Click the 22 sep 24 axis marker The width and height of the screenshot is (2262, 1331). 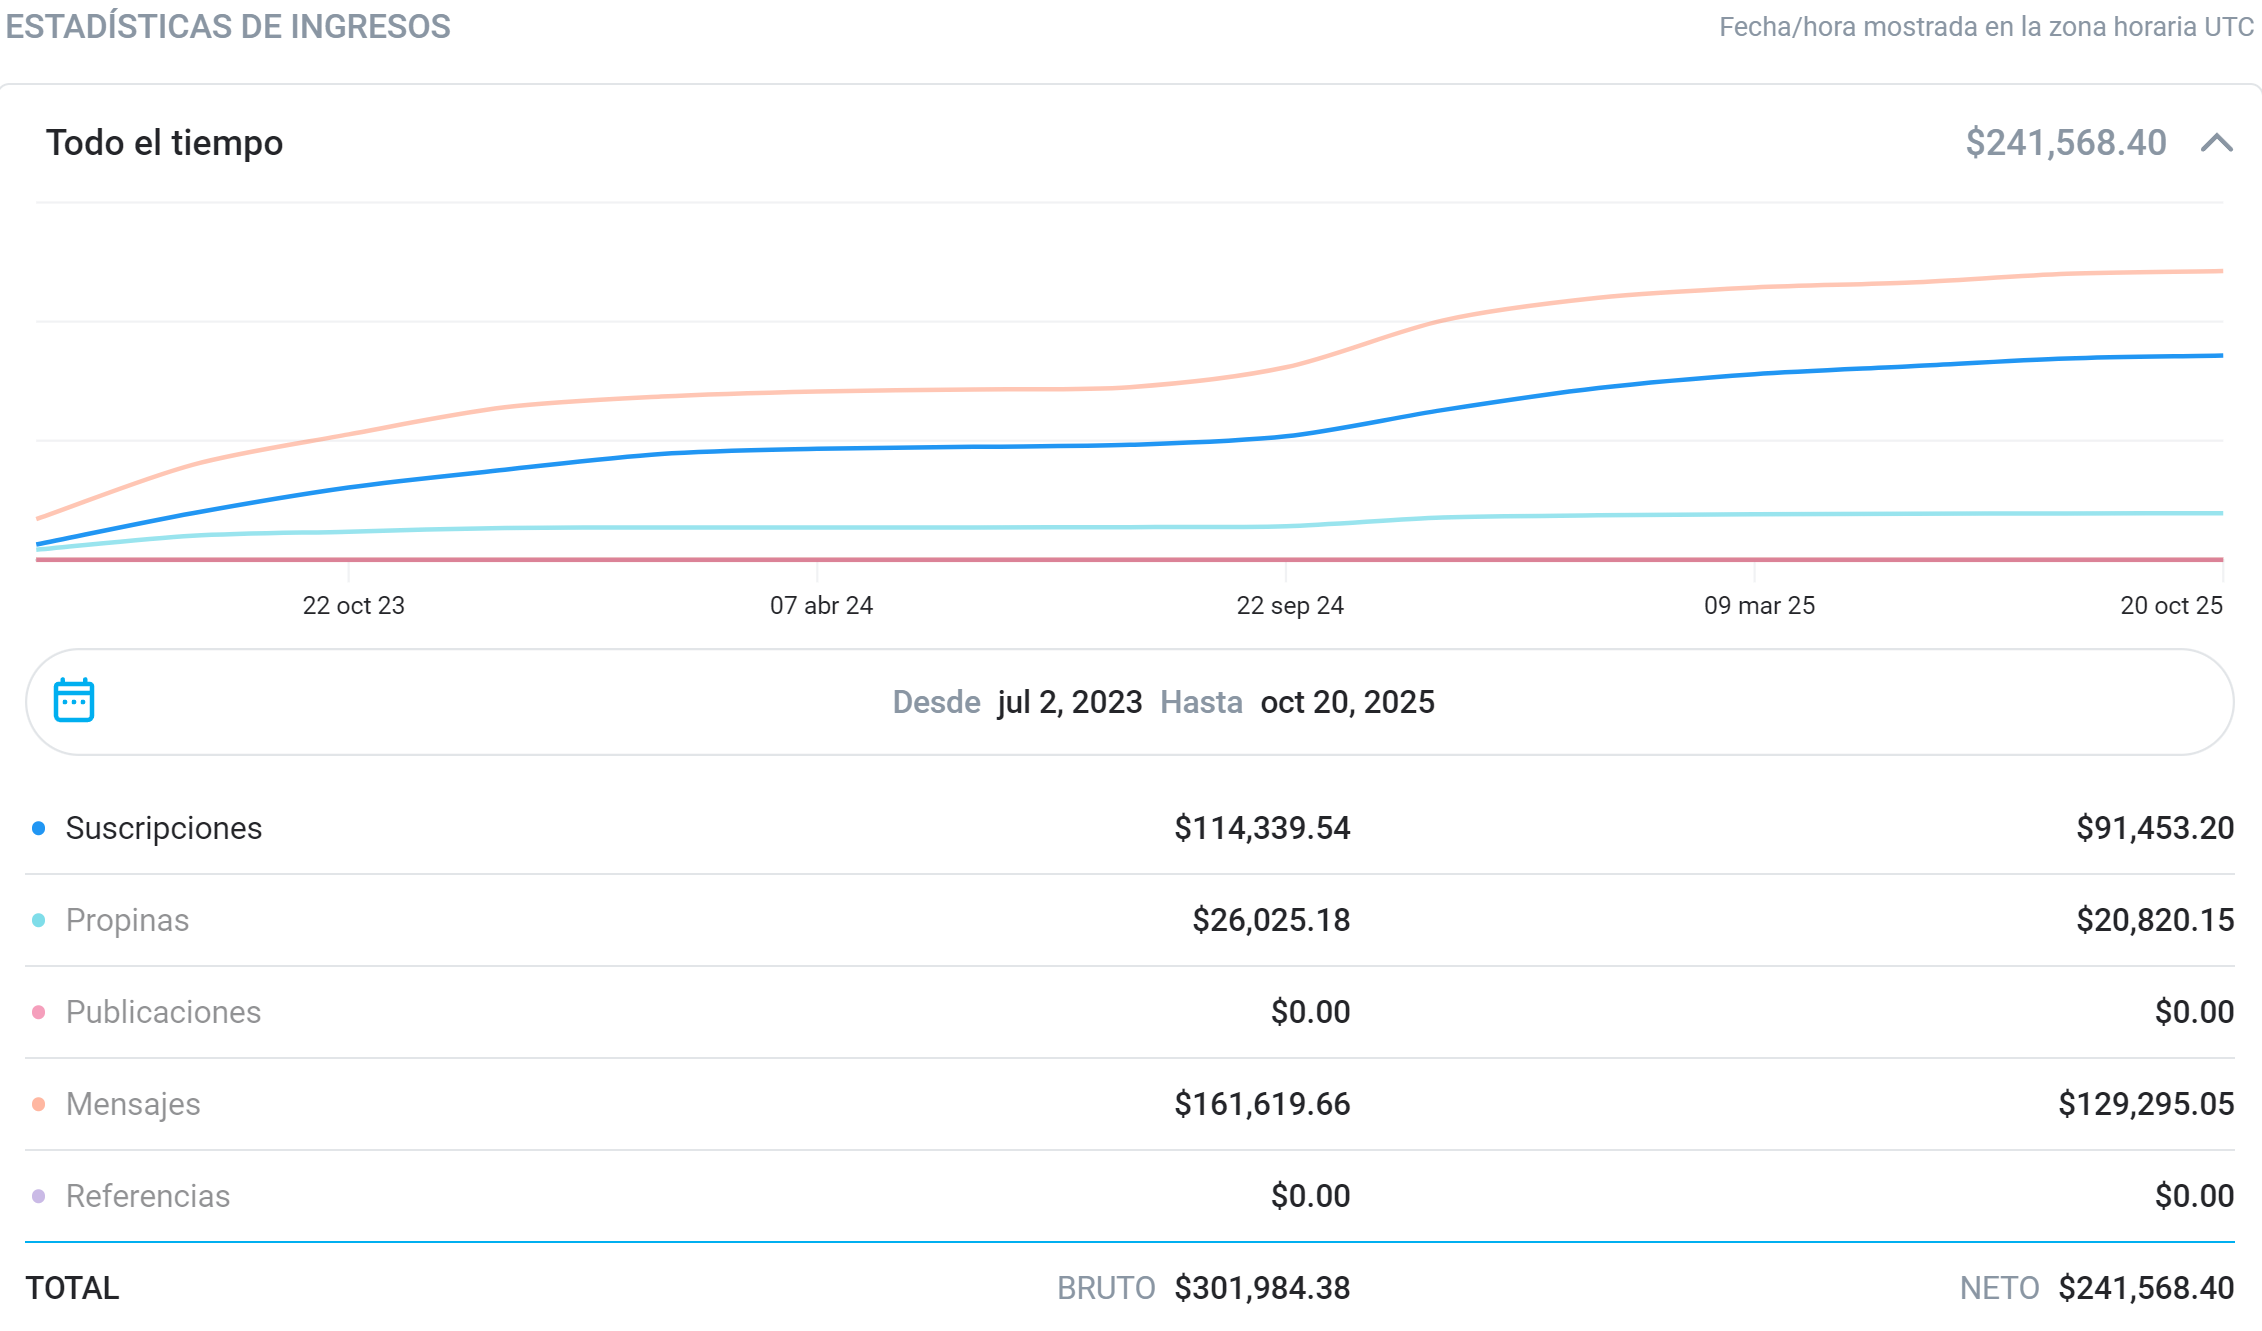[1290, 605]
